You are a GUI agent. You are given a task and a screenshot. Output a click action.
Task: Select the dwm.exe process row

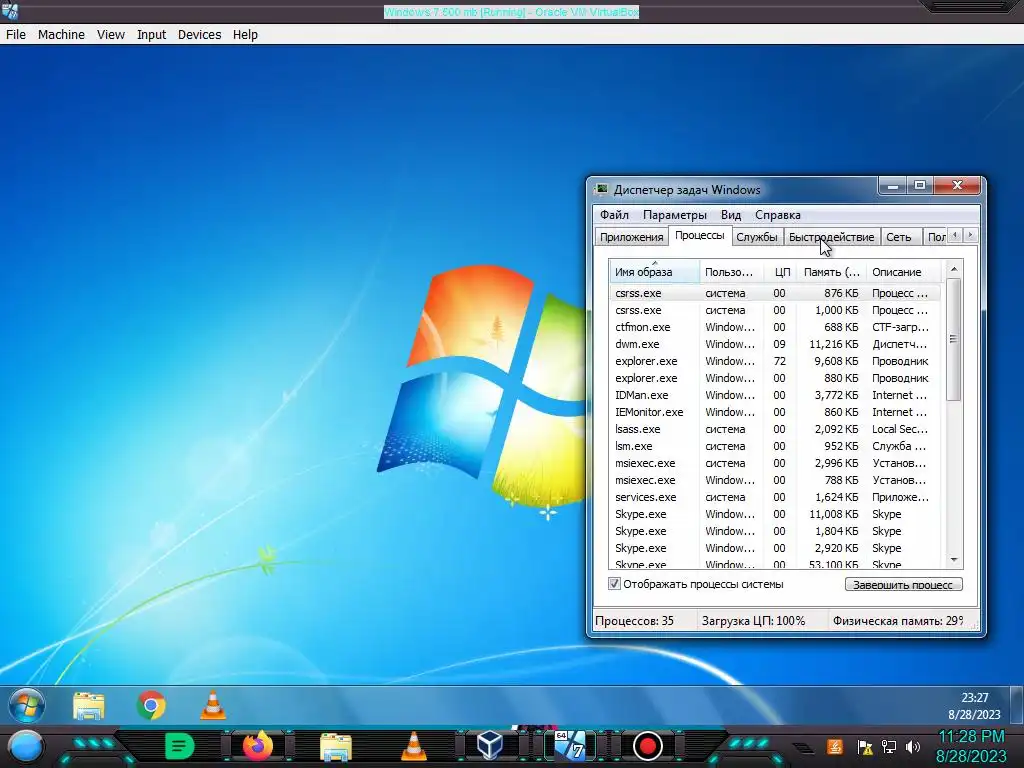pyautogui.click(x=776, y=344)
